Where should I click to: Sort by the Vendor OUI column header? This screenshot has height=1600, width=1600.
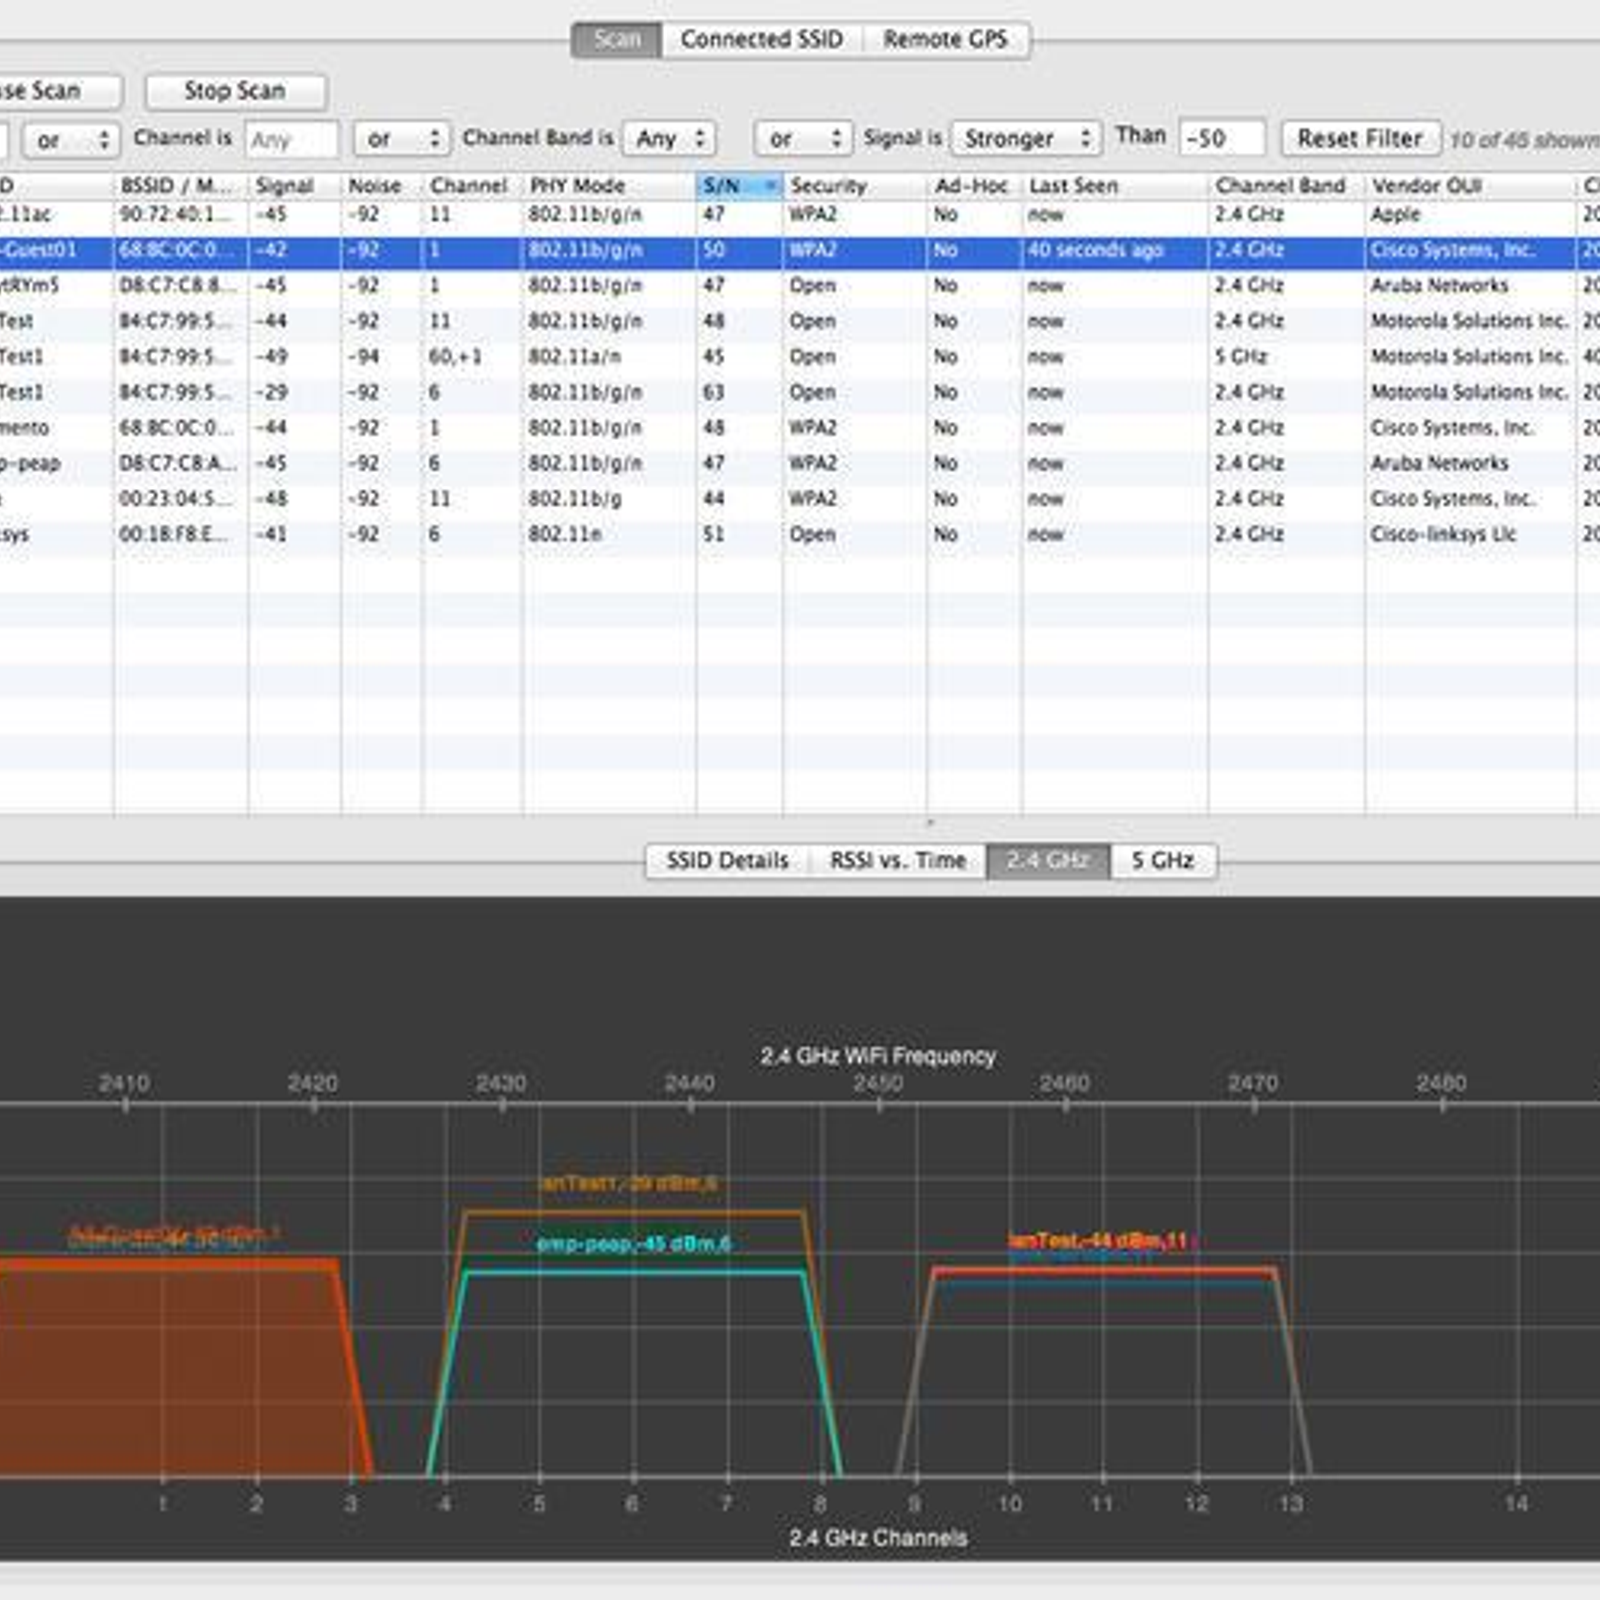point(1470,186)
